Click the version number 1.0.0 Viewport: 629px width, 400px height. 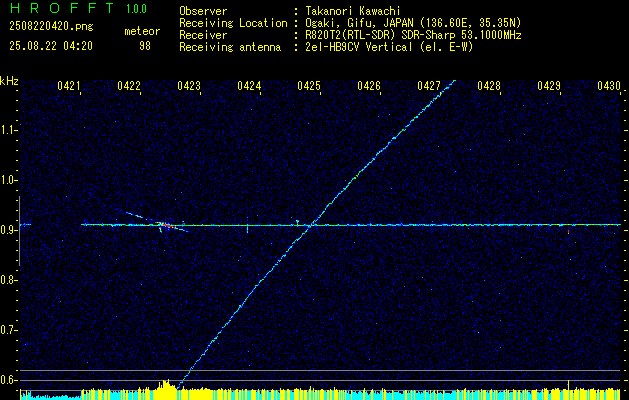point(136,9)
